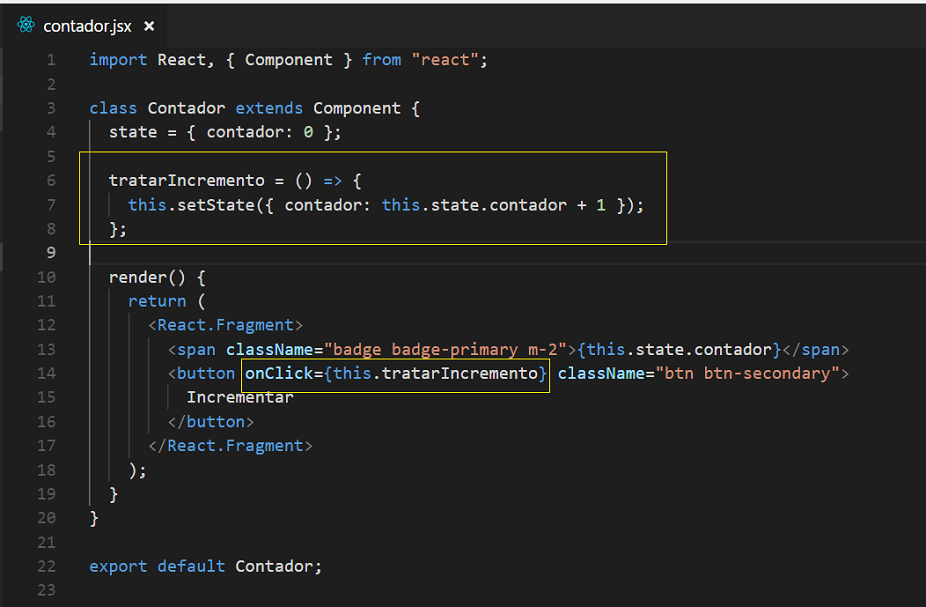Screen dimensions: 926x607
Task: Click the "badge badge-primary m-2" className string
Action: (445, 350)
